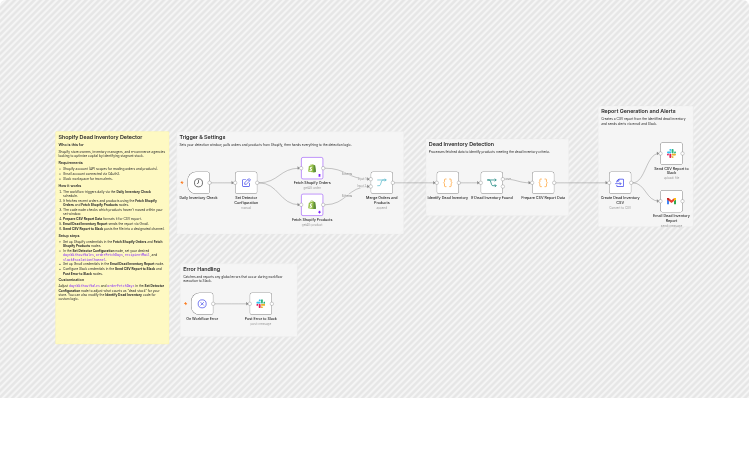The image size is (749, 450).
Task: Click the output connector of Create Dead Inventory CSV
Action: click(632, 182)
